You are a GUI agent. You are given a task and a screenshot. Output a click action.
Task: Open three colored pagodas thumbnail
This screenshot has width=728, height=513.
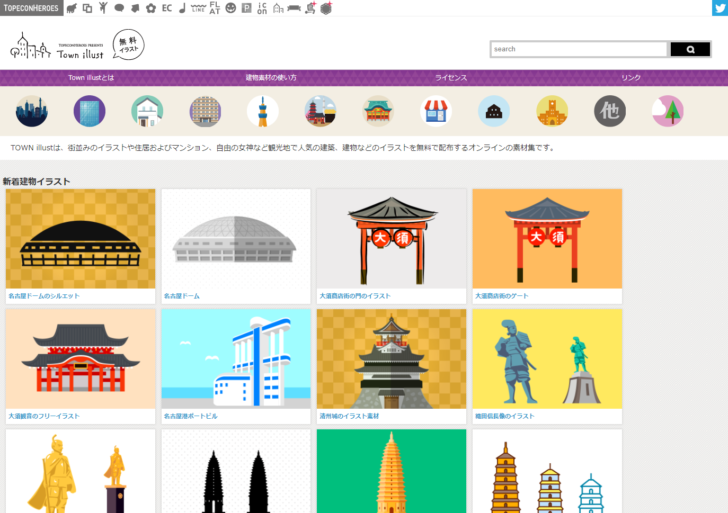(x=547, y=471)
